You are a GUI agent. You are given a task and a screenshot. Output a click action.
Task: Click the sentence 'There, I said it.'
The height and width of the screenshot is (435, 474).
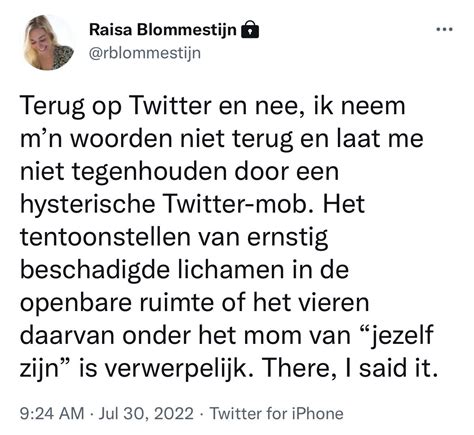[x=350, y=368]
